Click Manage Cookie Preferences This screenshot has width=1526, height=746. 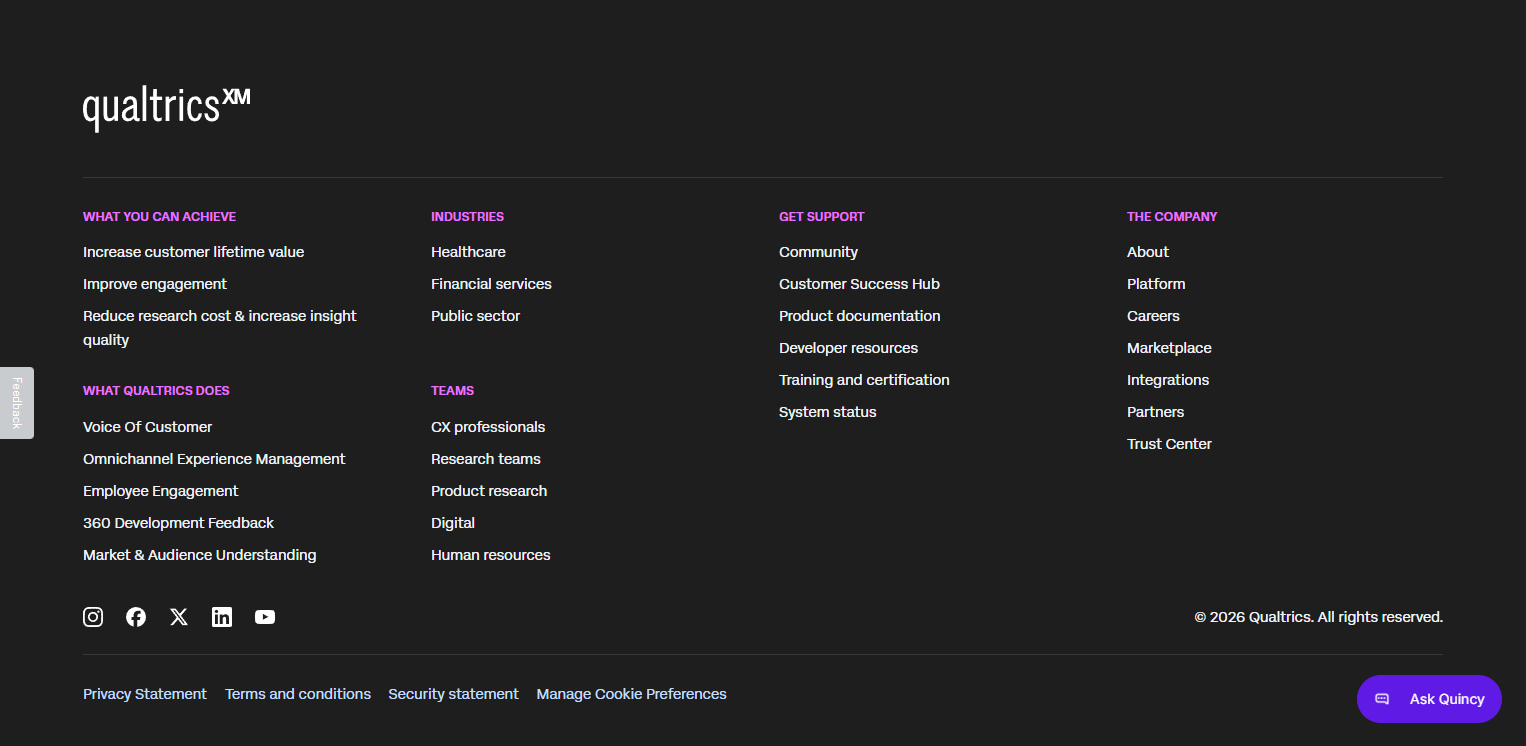(x=631, y=694)
